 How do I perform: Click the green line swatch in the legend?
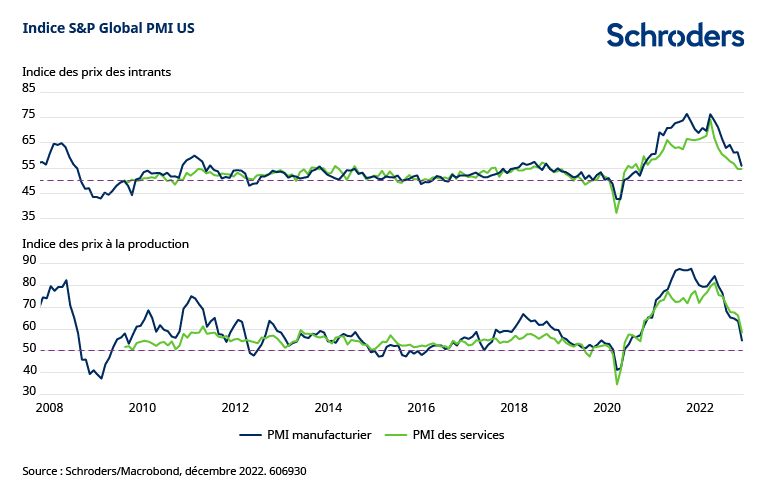[x=396, y=435]
